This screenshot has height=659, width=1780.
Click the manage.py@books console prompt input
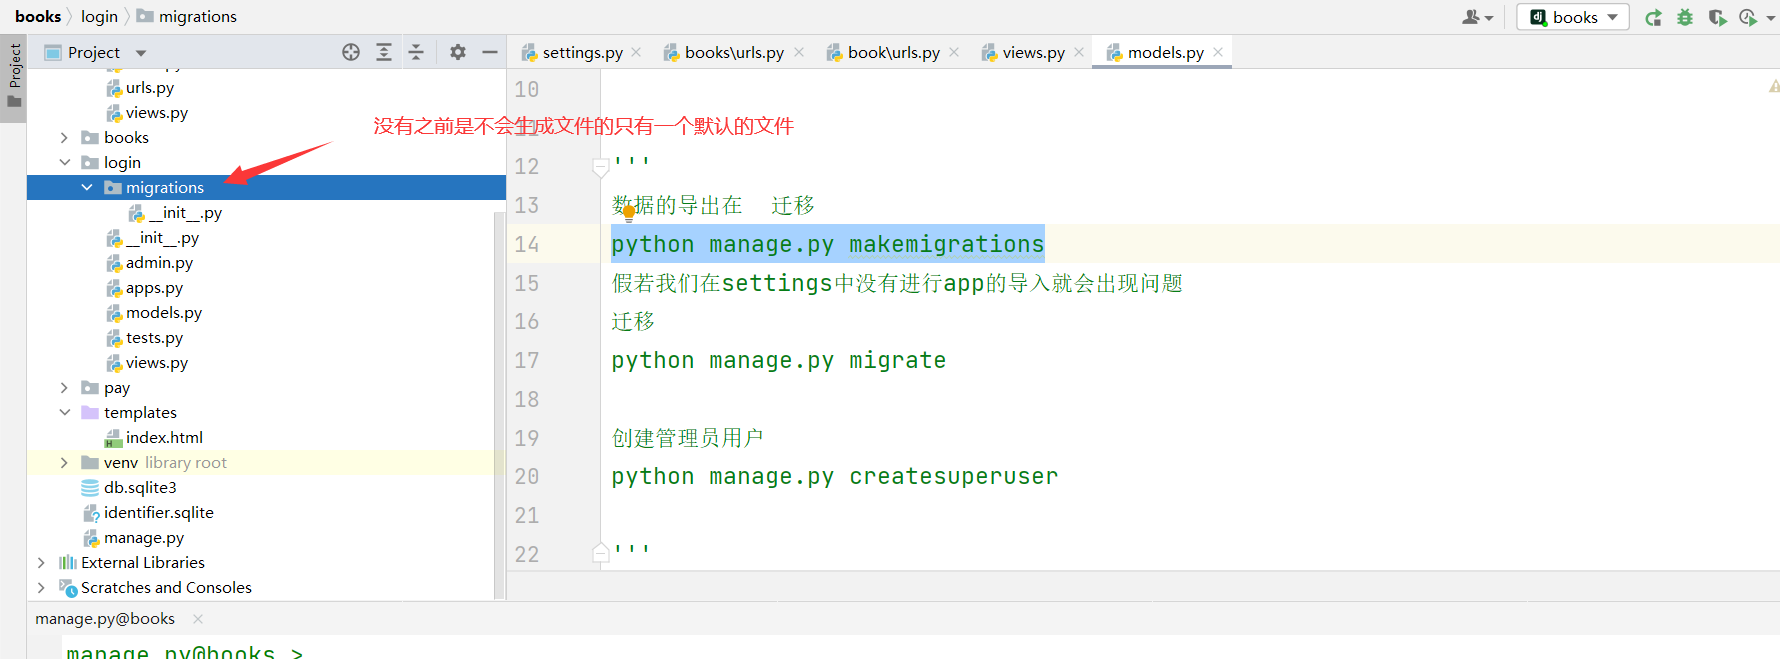[184, 652]
